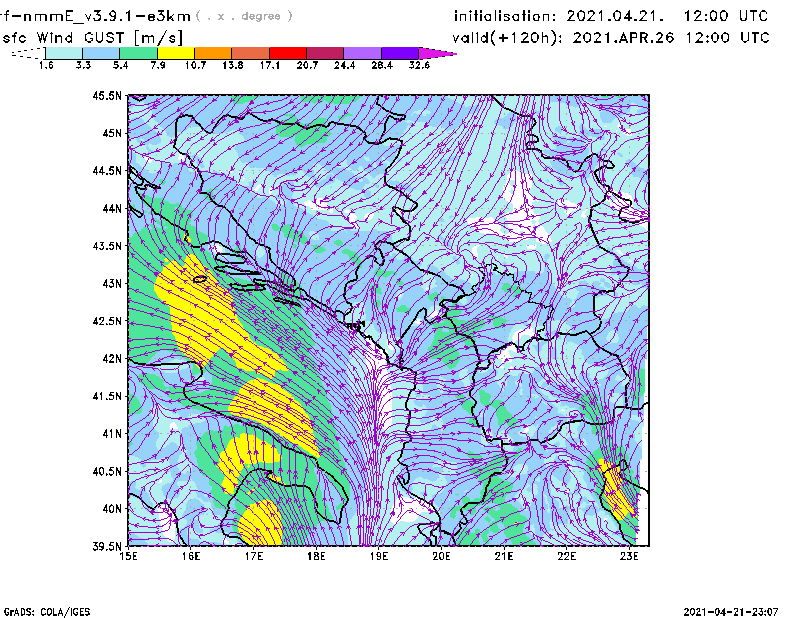Click the 43.5N latitude label
Viewport: 800px width, 618px height.
(x=107, y=246)
